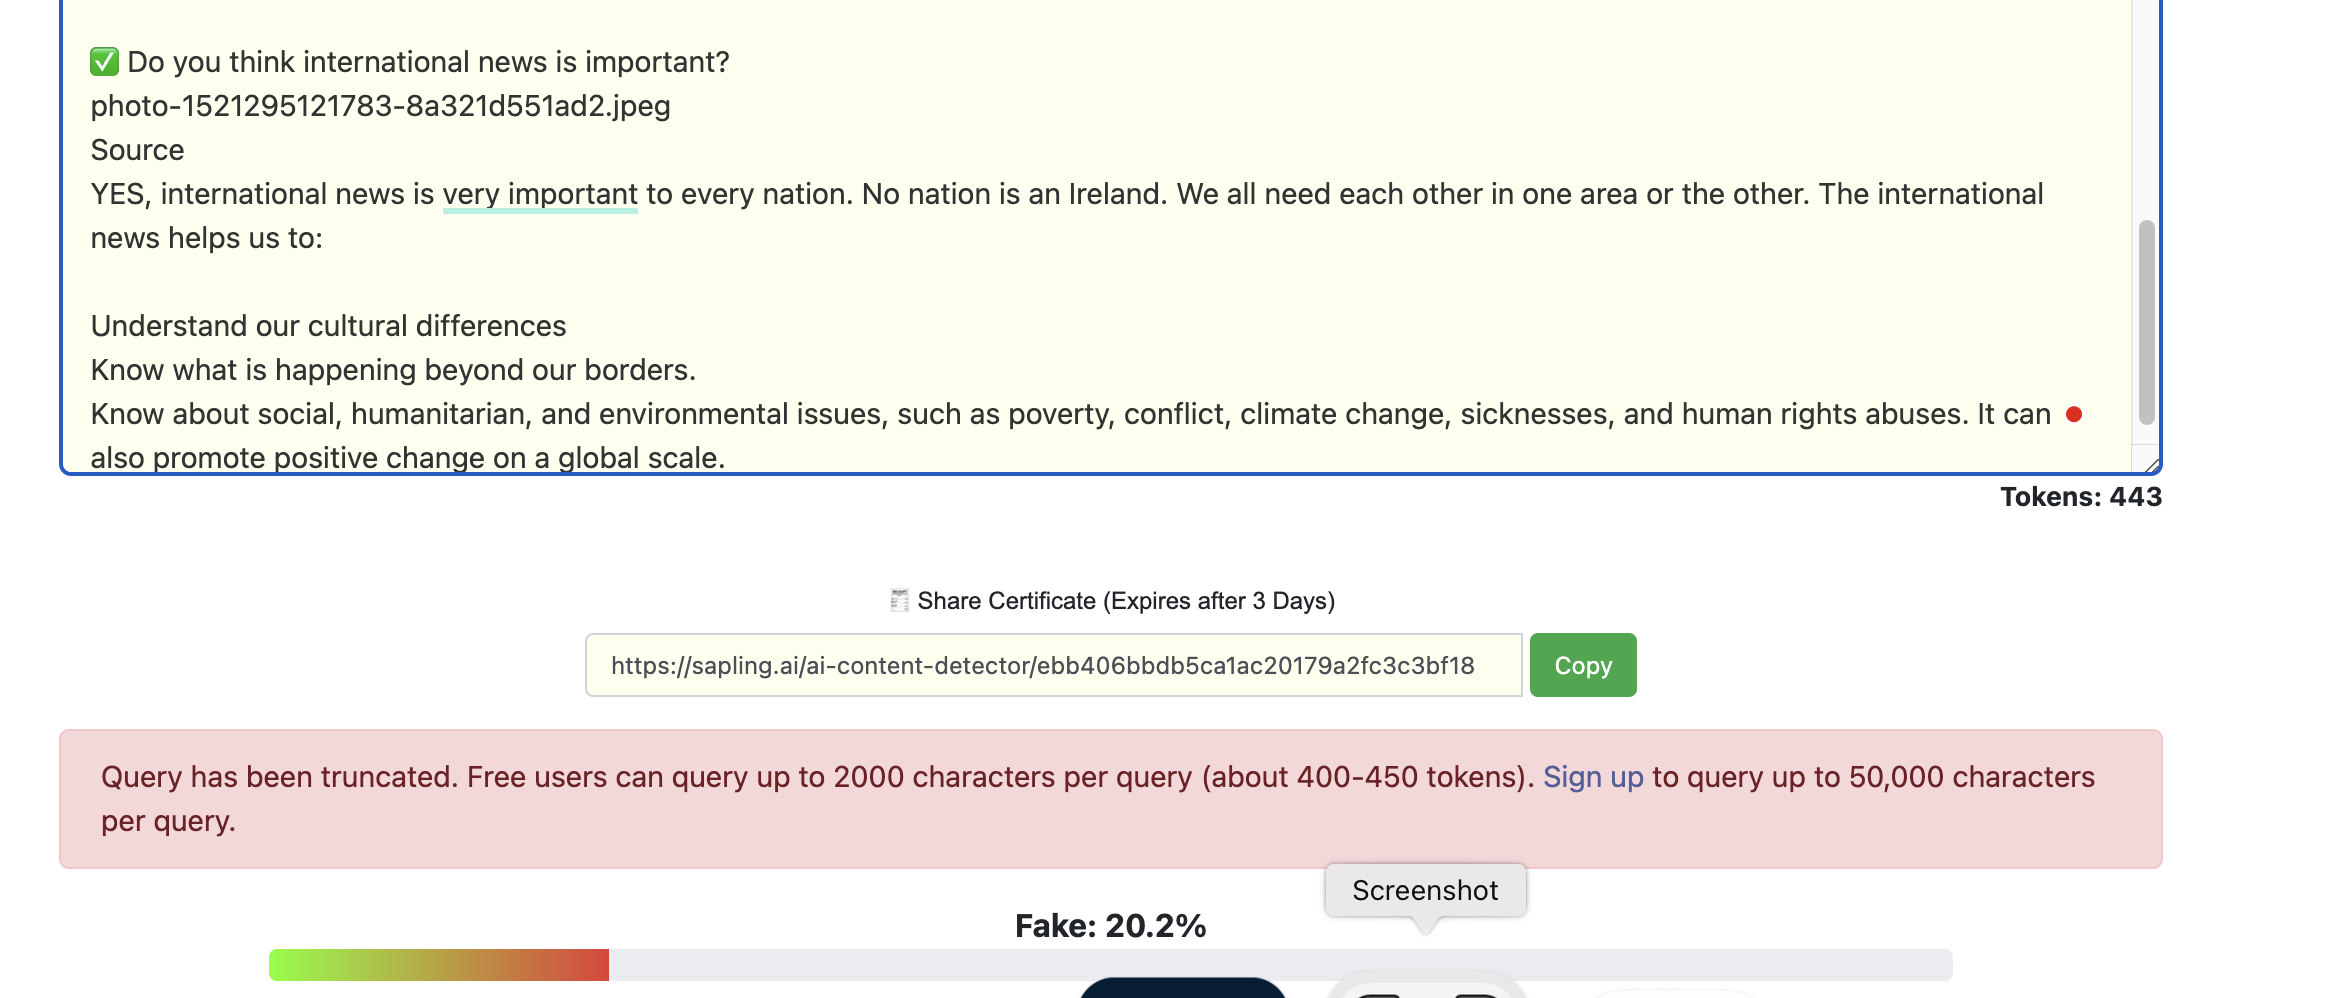Click the Screenshot tooltip label

click(1425, 890)
